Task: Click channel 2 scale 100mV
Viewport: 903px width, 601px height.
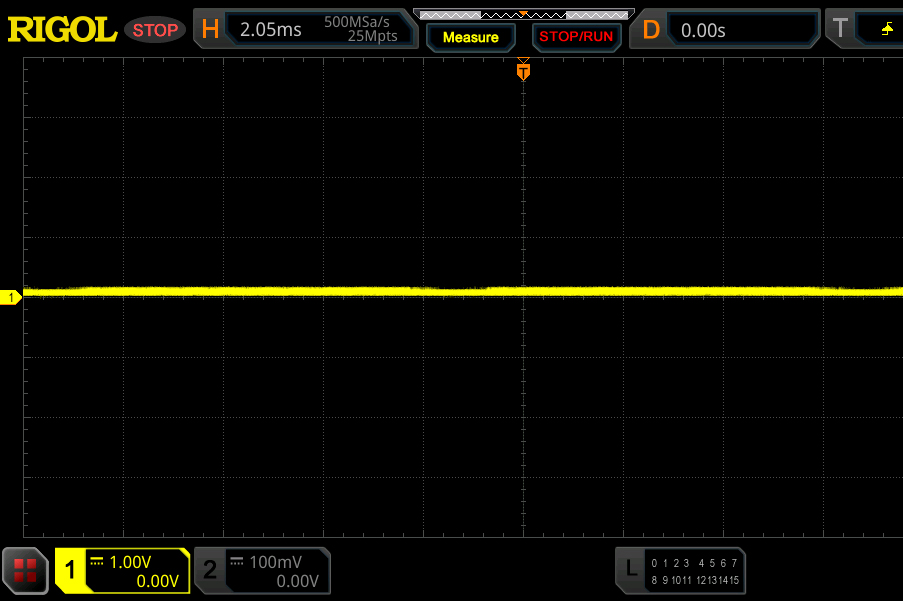Action: (x=275, y=562)
